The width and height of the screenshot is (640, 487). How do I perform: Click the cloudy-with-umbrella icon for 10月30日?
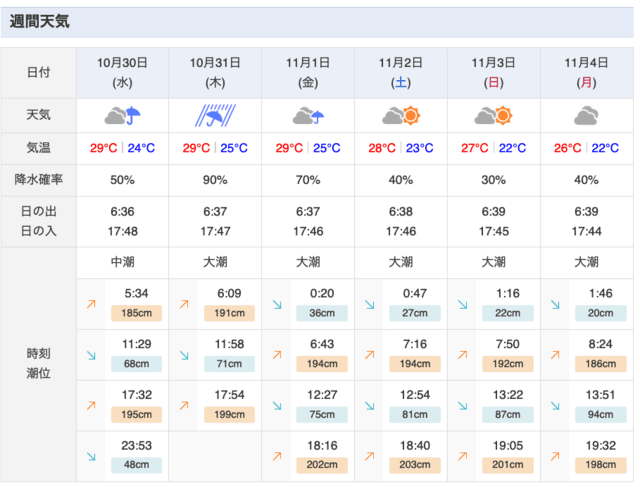click(123, 116)
